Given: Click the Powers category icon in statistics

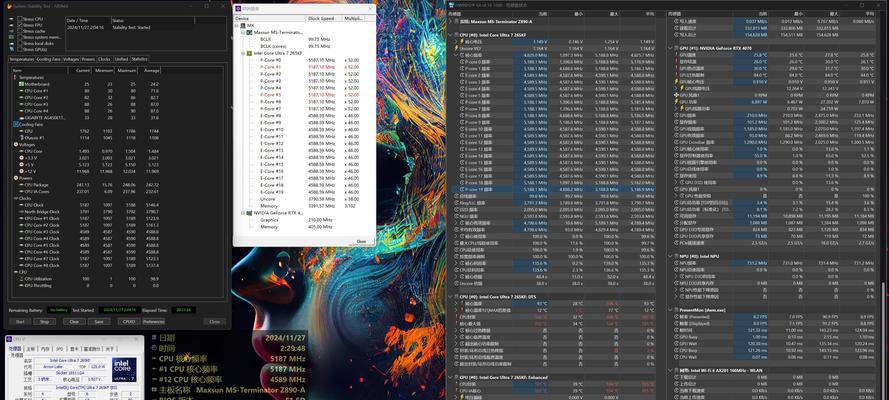Looking at the screenshot, I should coord(16,178).
